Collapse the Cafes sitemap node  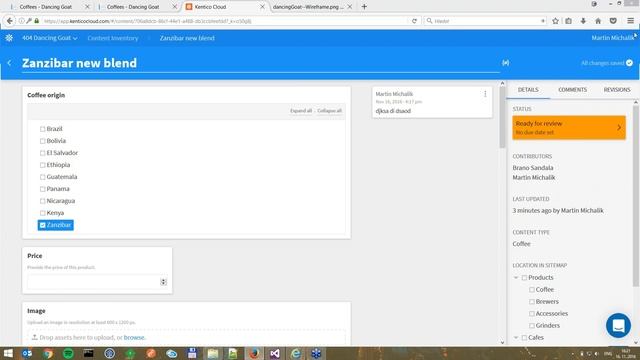pos(516,338)
